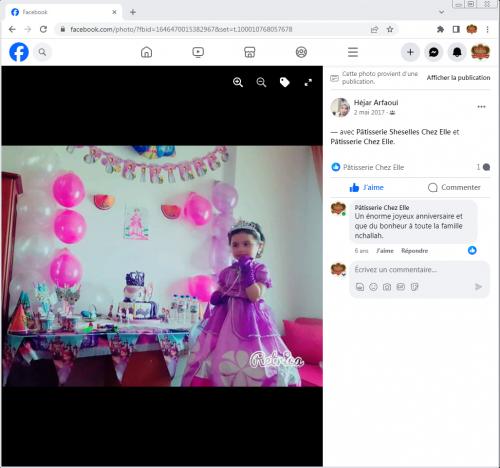500x468 pixels.
Task: Open the account profile picture menu
Action: click(480, 52)
